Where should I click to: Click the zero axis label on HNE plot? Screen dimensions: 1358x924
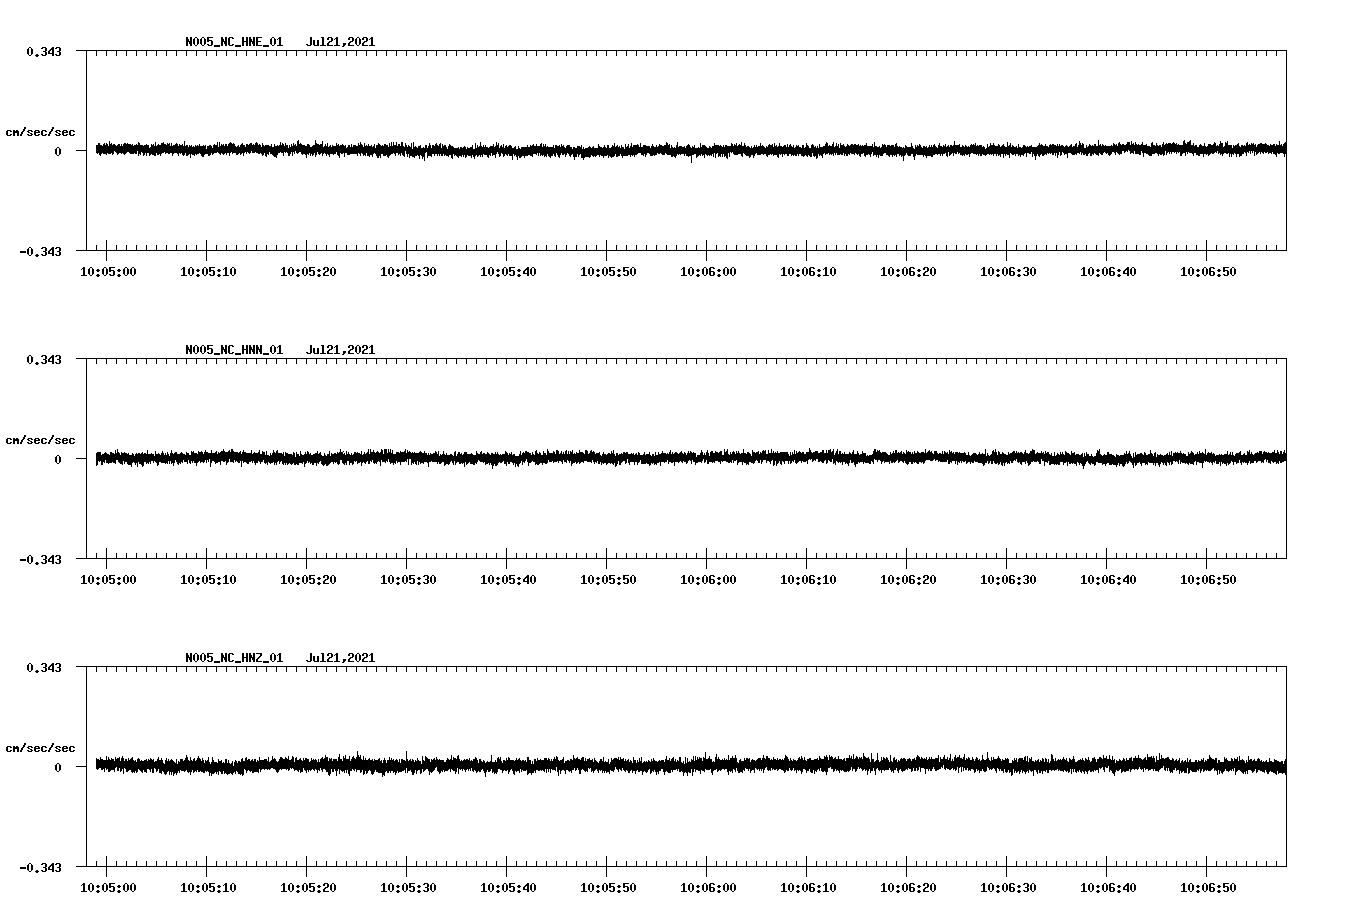(58, 151)
